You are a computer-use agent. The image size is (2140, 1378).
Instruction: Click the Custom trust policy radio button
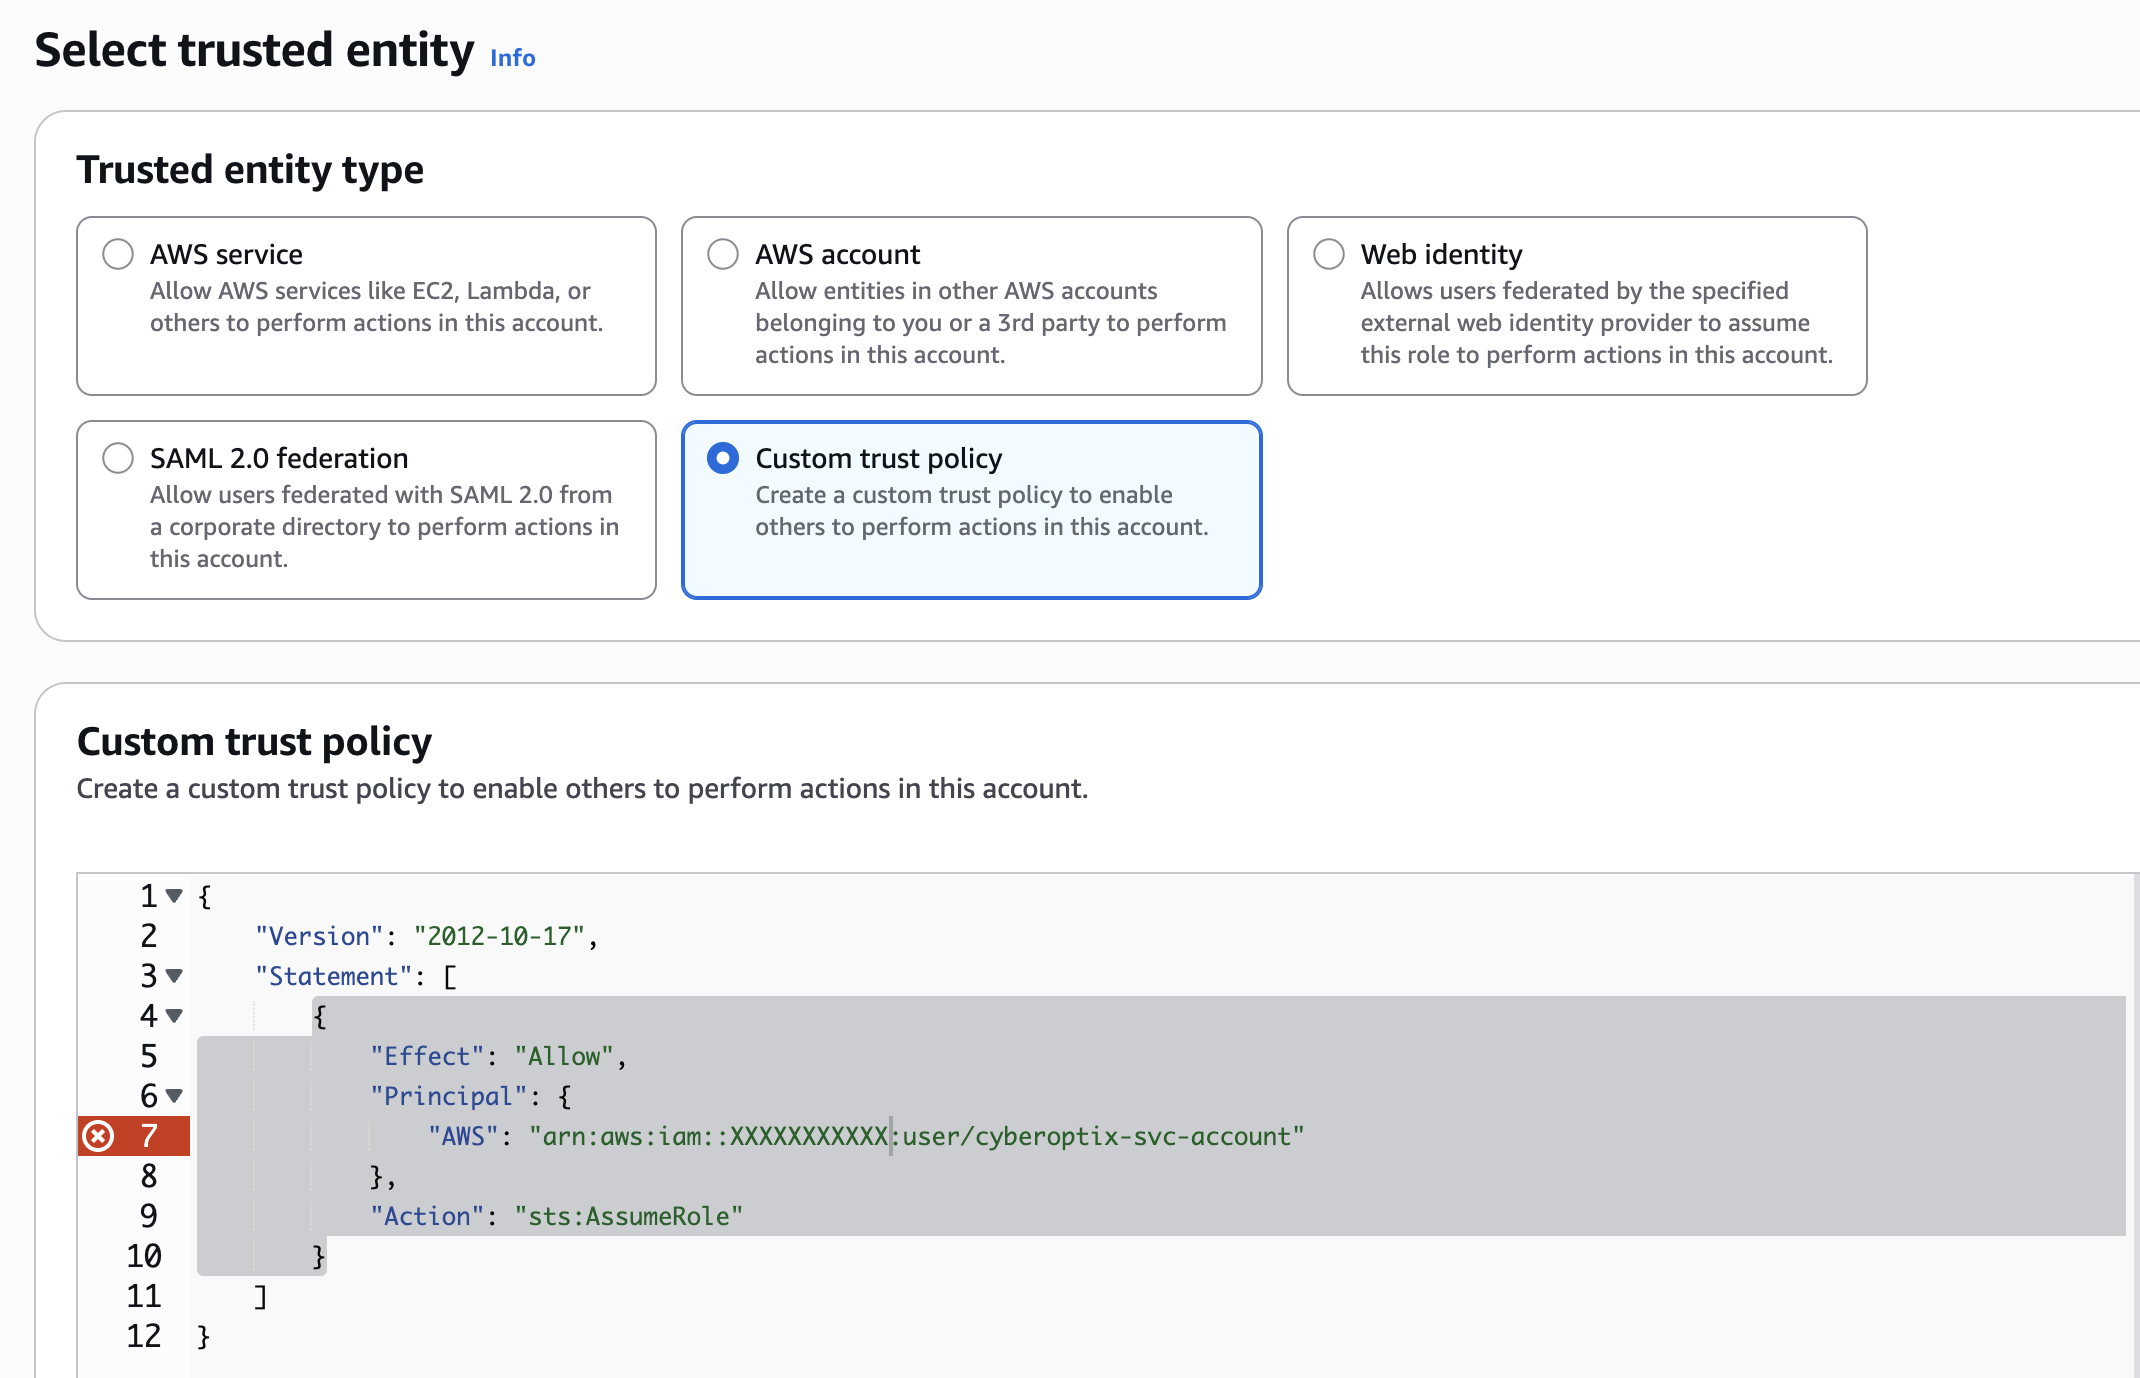(x=723, y=458)
